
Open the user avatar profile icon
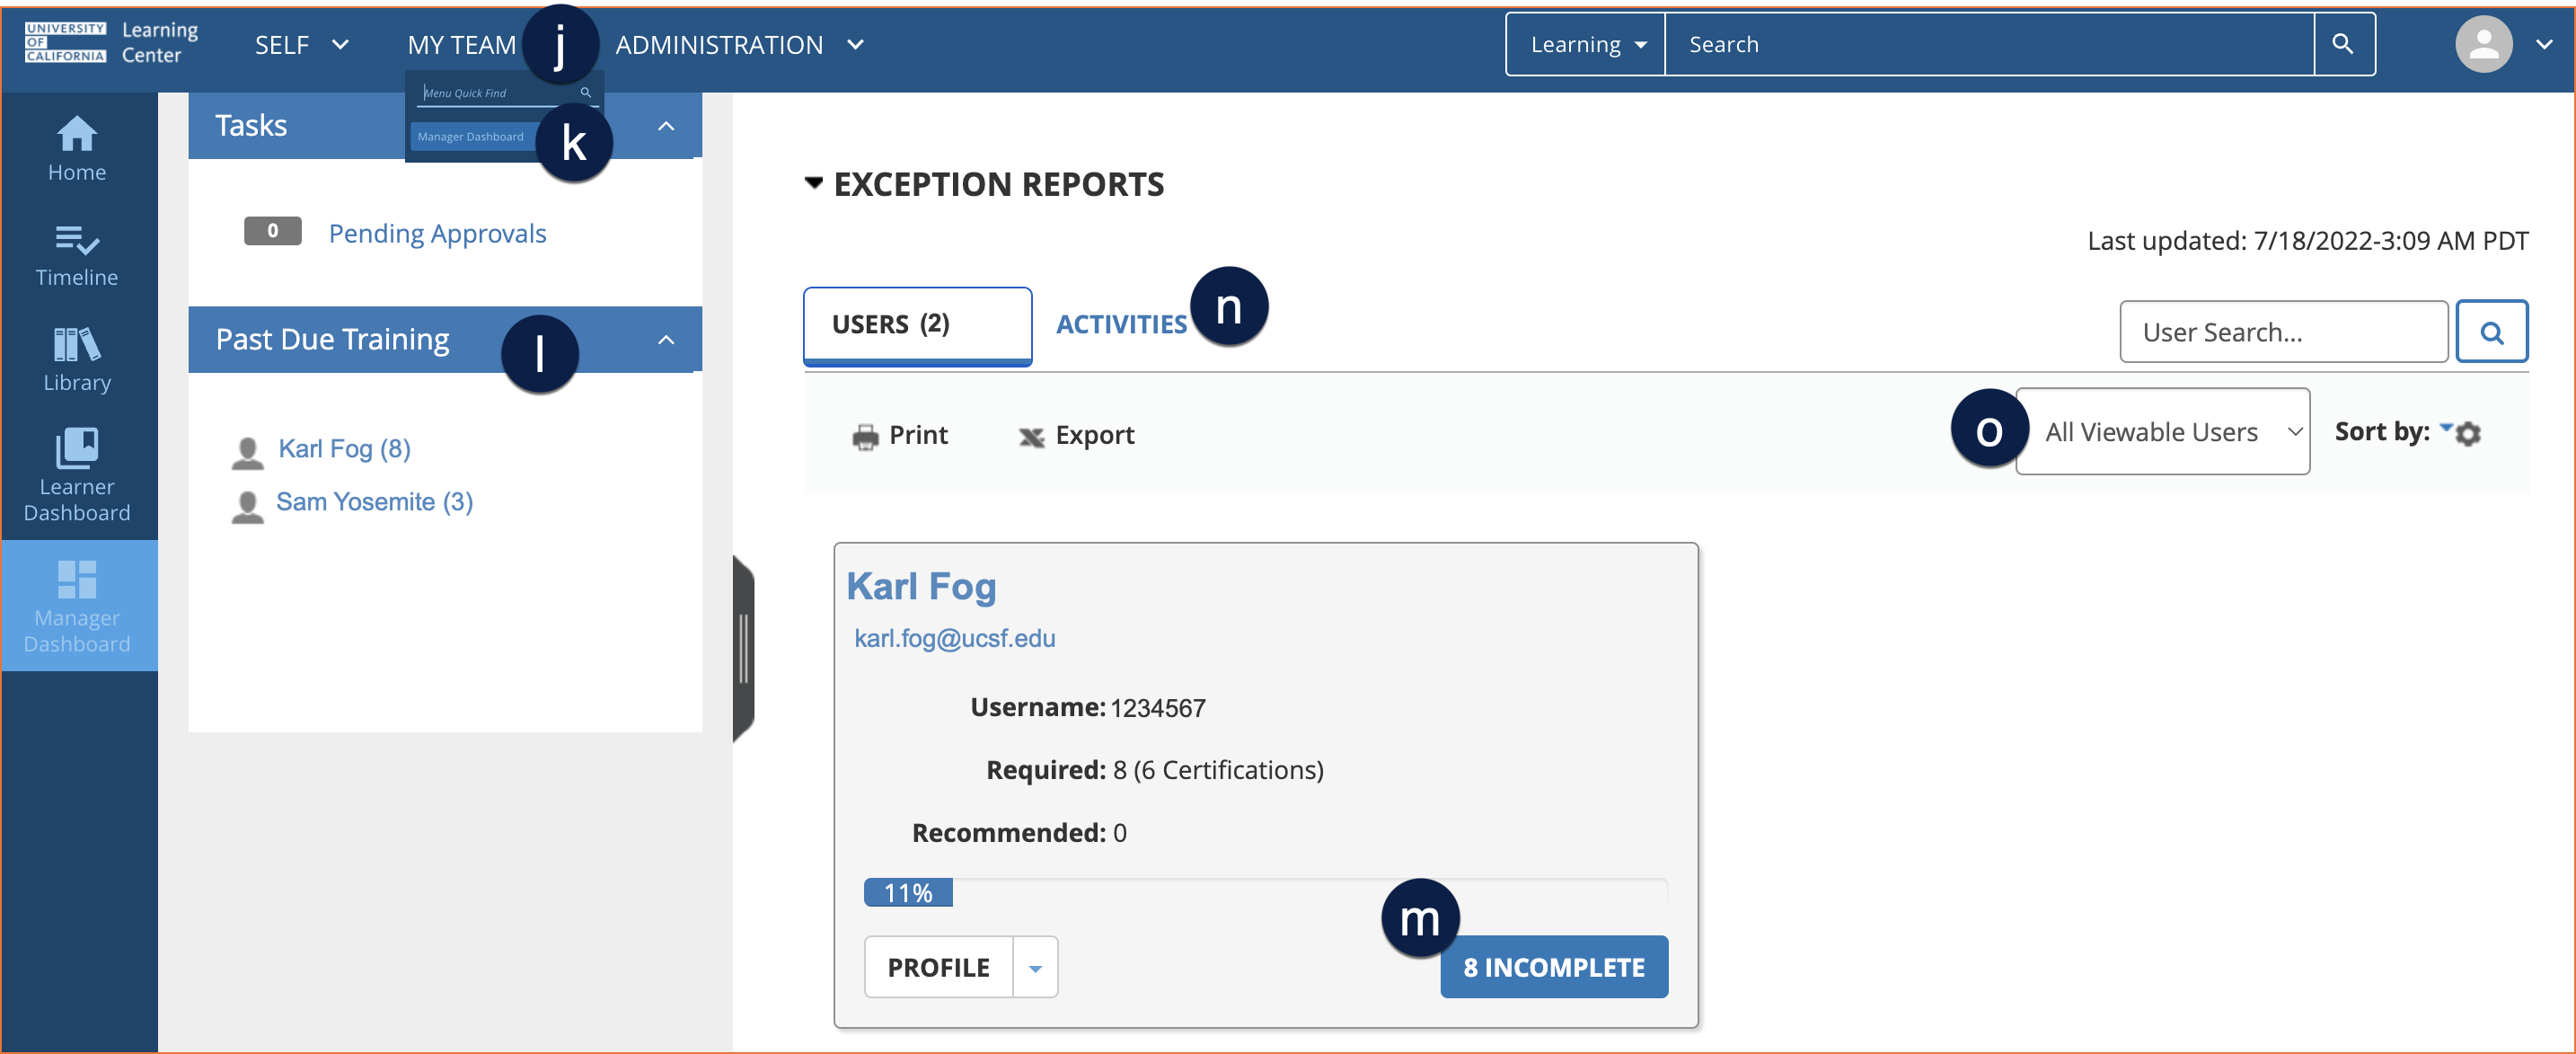point(2484,44)
